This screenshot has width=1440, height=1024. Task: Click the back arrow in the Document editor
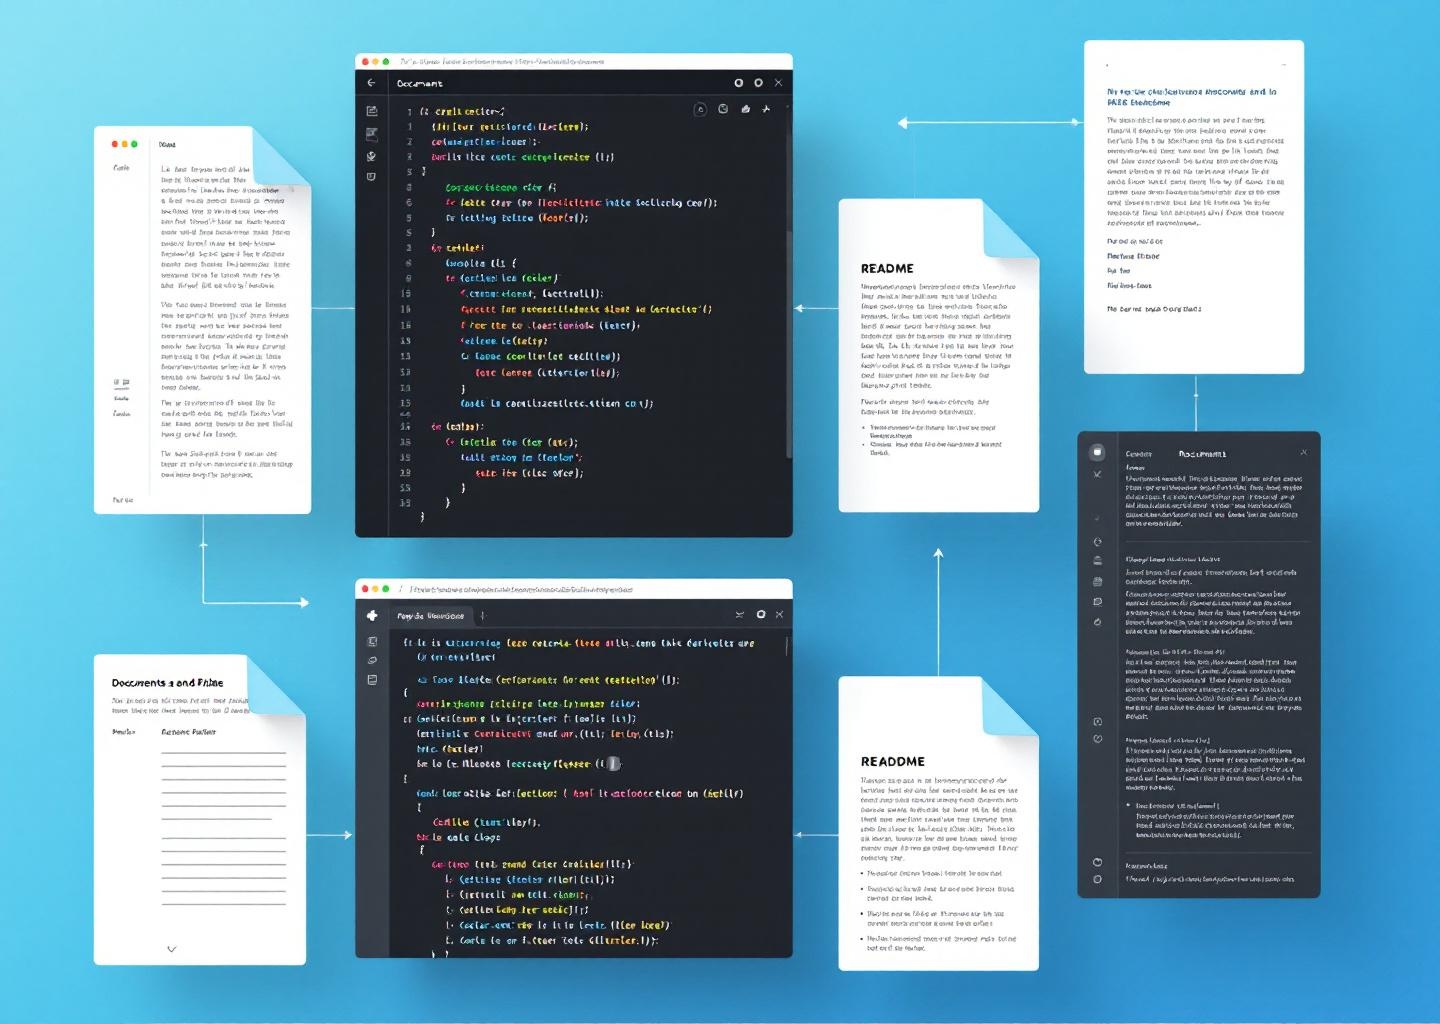tap(371, 81)
